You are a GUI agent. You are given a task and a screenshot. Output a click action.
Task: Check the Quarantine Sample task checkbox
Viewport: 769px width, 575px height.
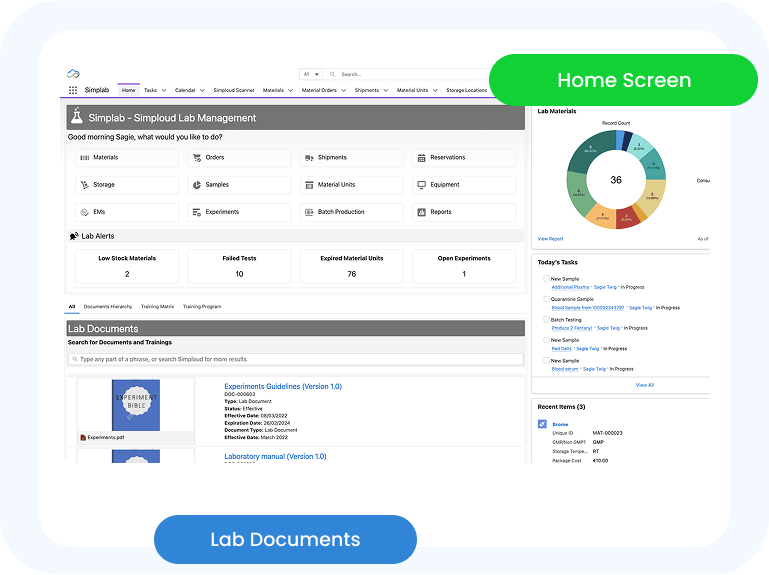click(x=545, y=299)
